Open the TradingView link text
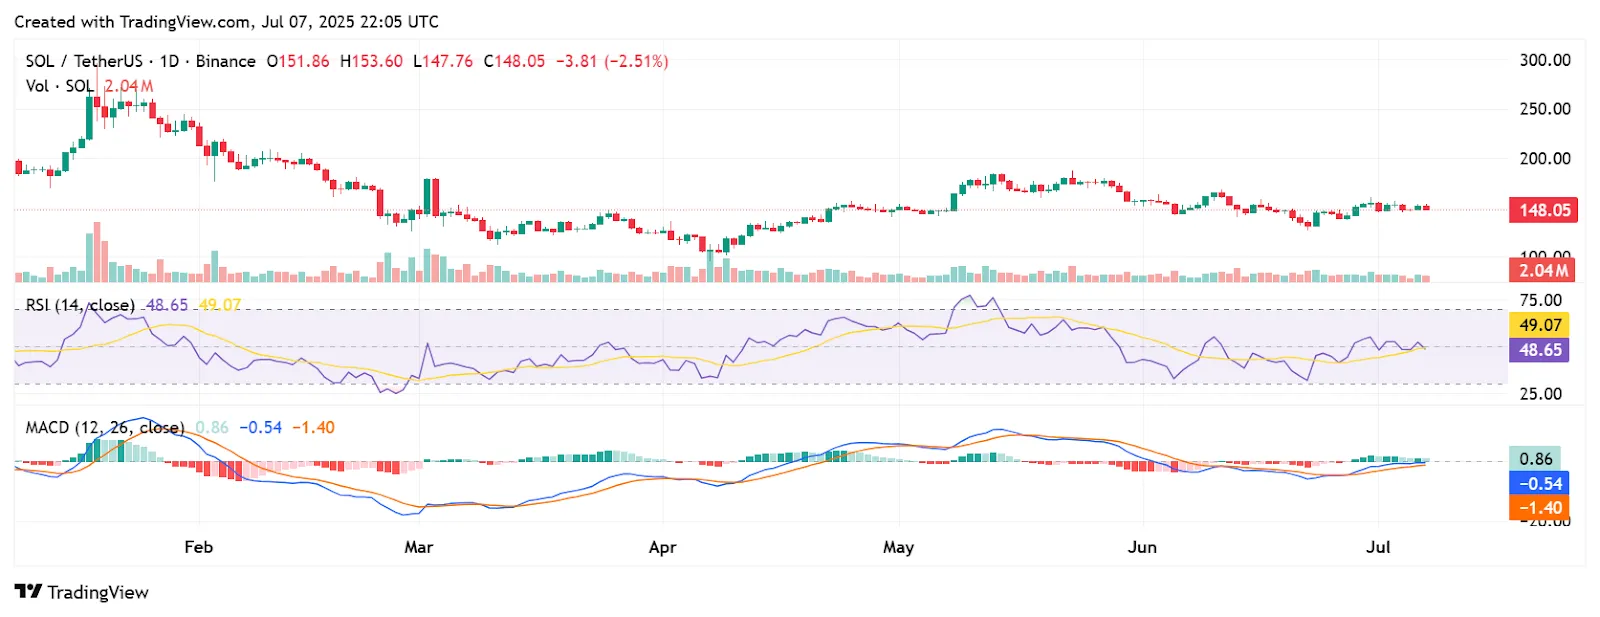 pyautogui.click(x=98, y=592)
